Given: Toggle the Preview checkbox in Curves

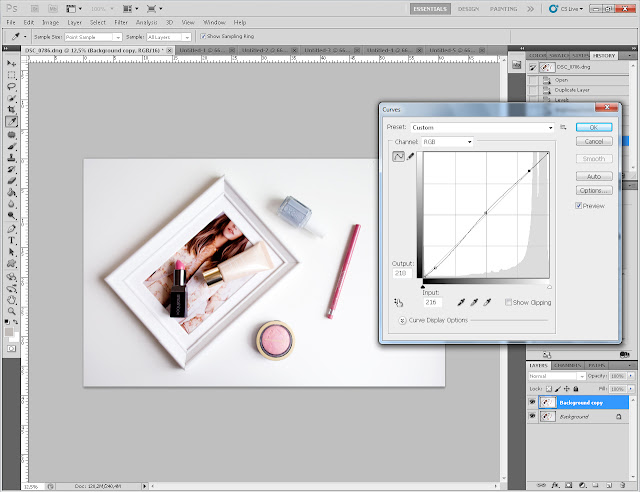Looking at the screenshot, I should (x=578, y=206).
